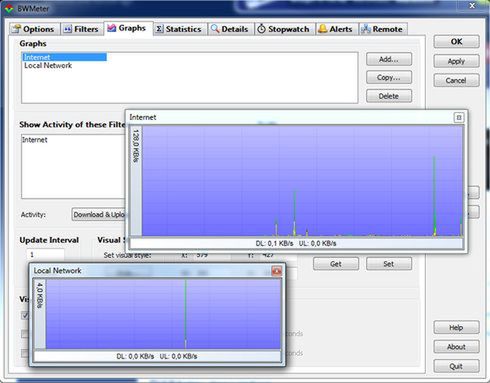490x383 pixels.
Task: Click the Update Interval input field
Action: [45, 254]
